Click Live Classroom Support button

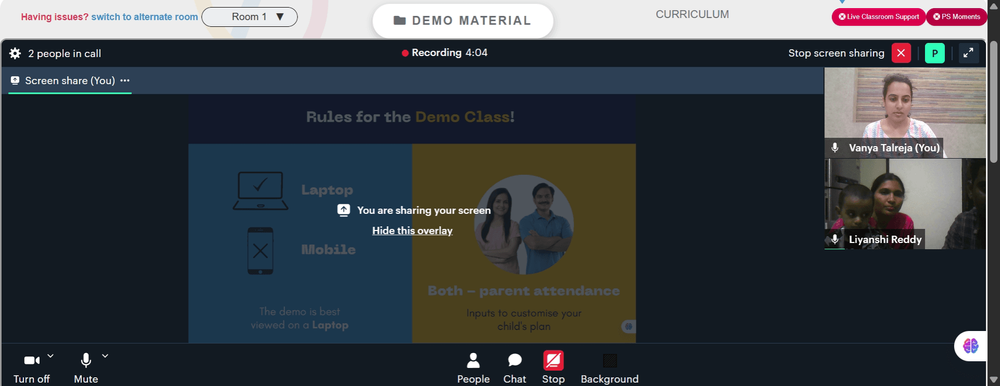click(878, 17)
